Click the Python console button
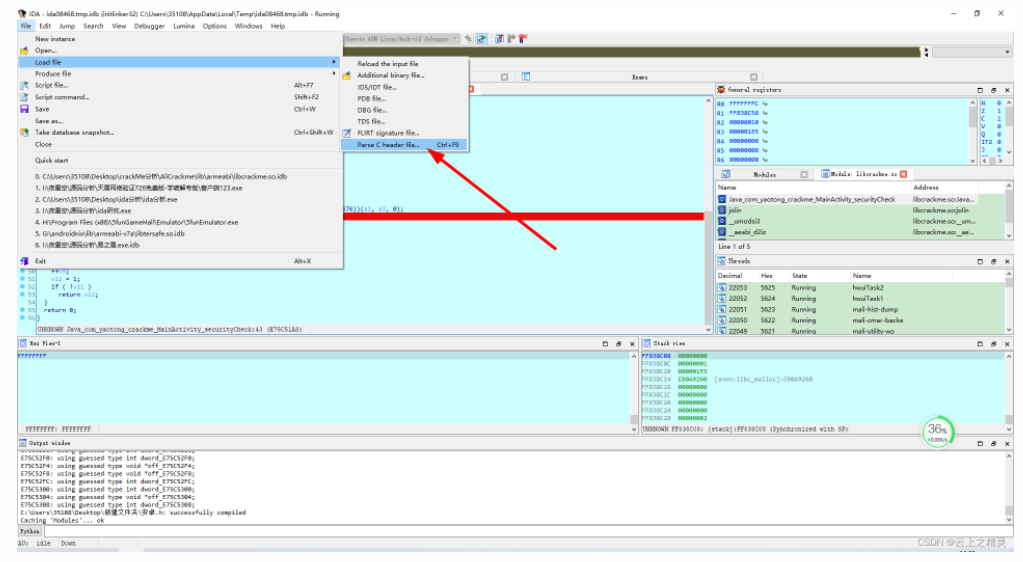This screenshot has width=1023, height=562. point(29,531)
